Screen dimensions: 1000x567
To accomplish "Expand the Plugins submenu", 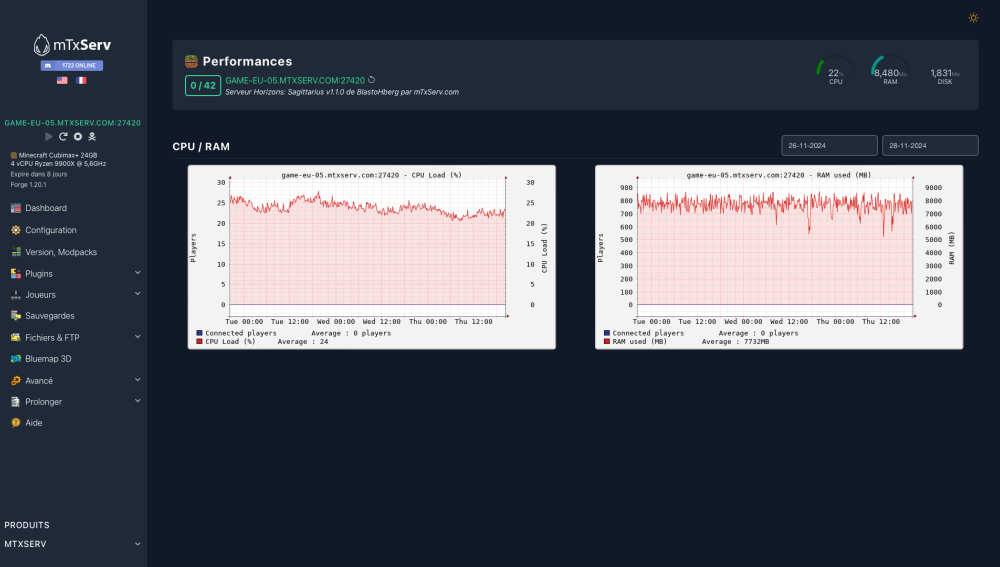I will click(138, 273).
